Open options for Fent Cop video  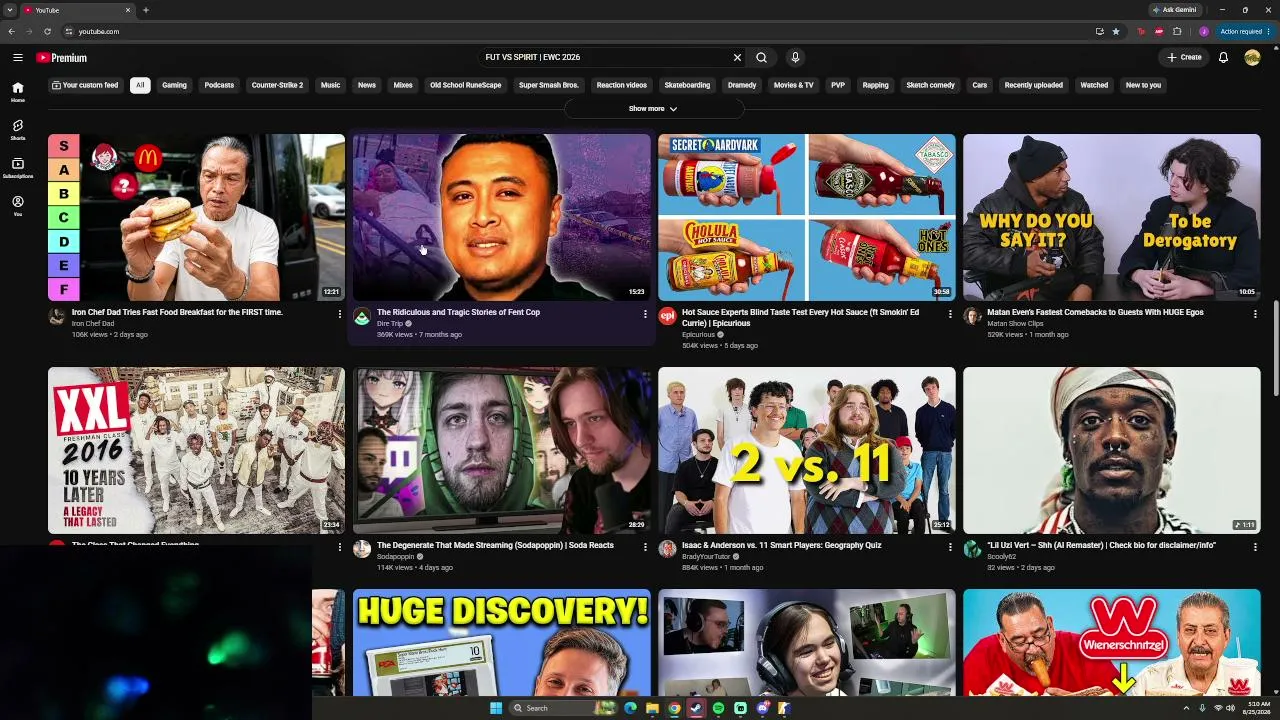645,314
